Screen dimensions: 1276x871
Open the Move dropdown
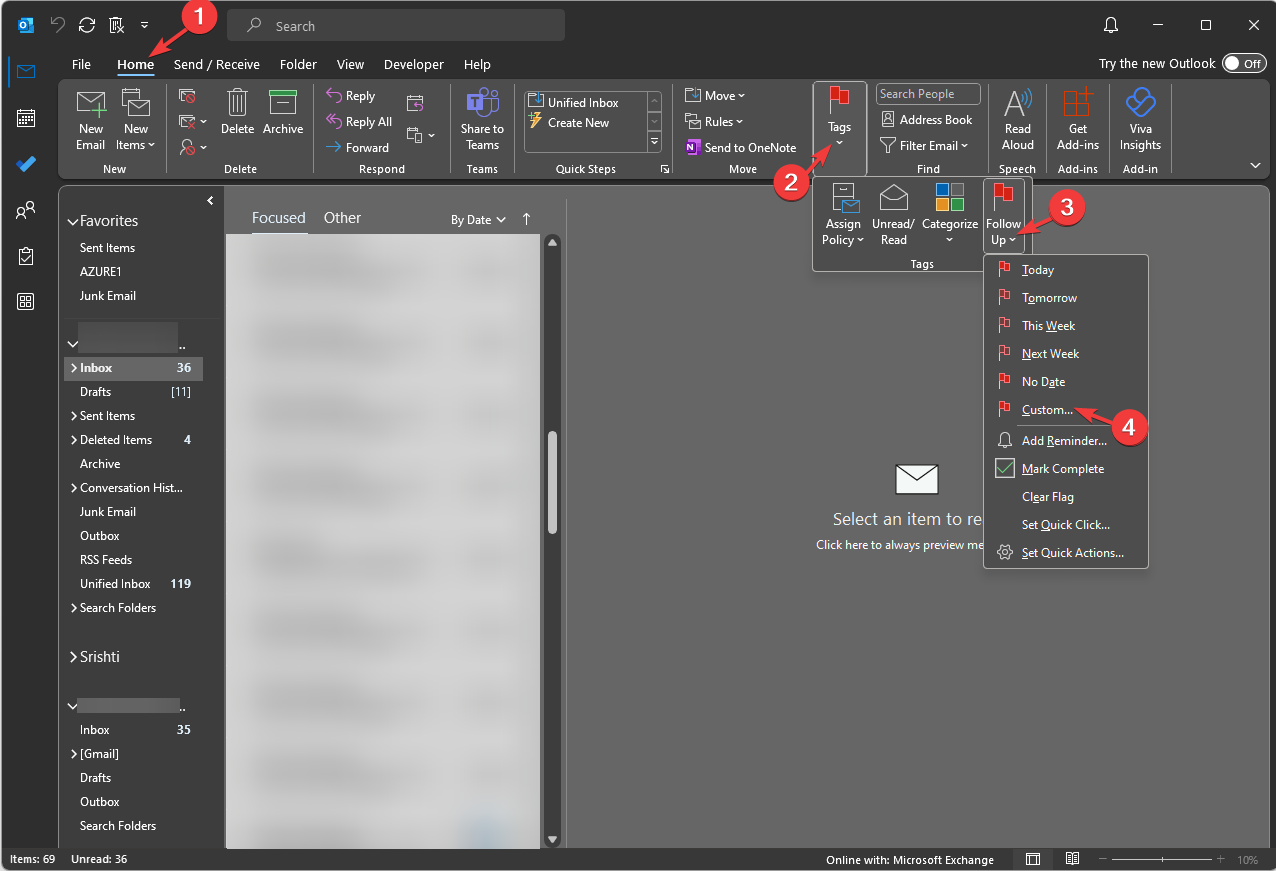(716, 96)
